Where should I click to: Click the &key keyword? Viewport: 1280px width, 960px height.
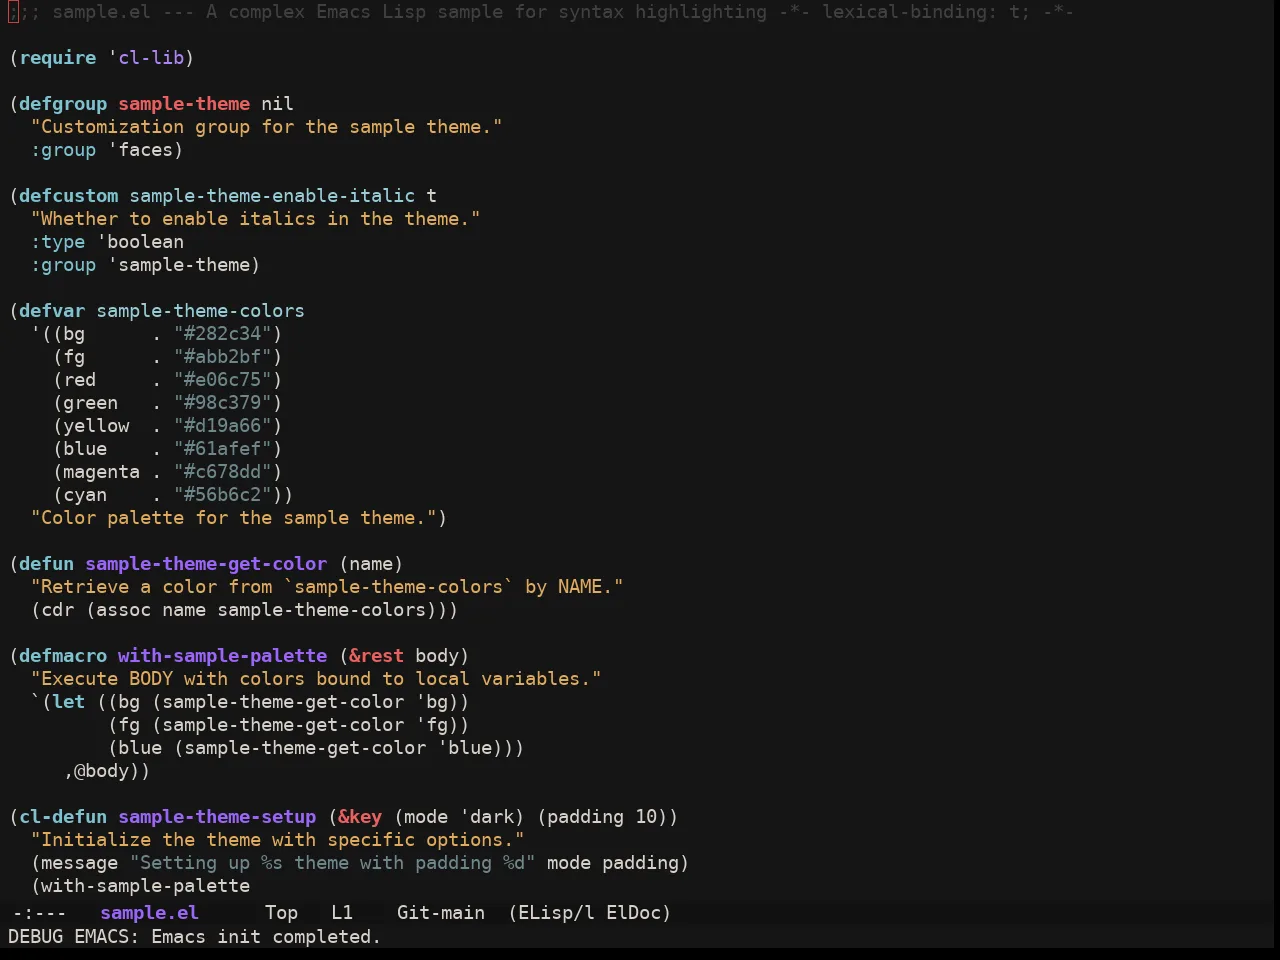360,817
